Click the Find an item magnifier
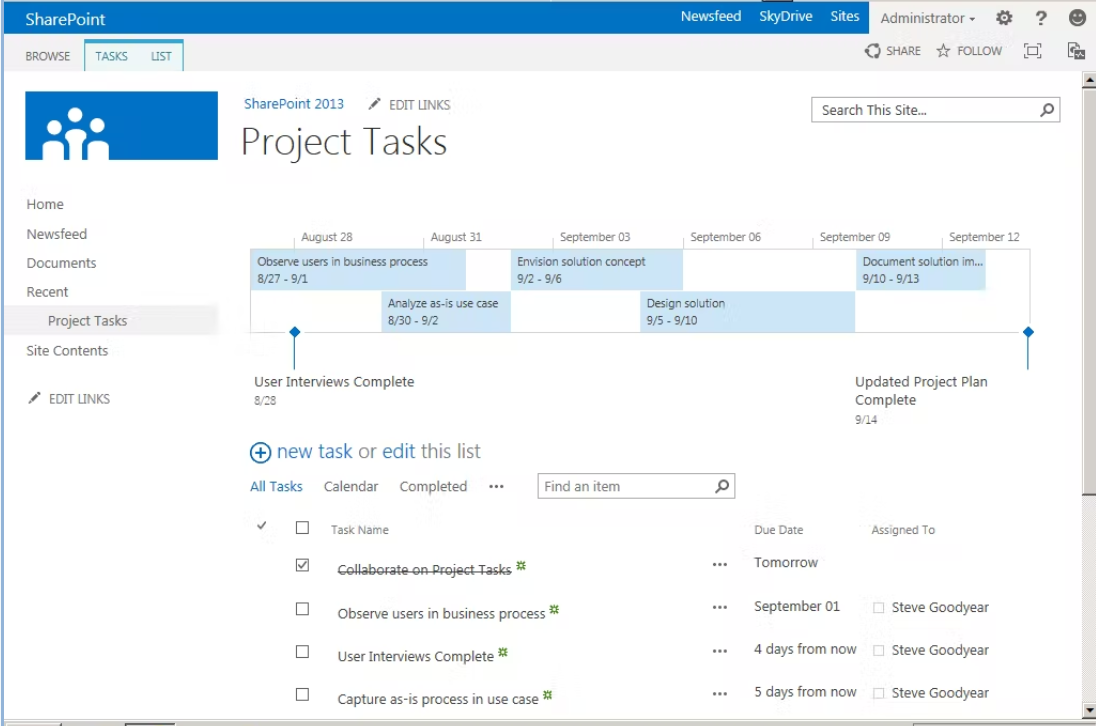 pyautogui.click(x=722, y=486)
